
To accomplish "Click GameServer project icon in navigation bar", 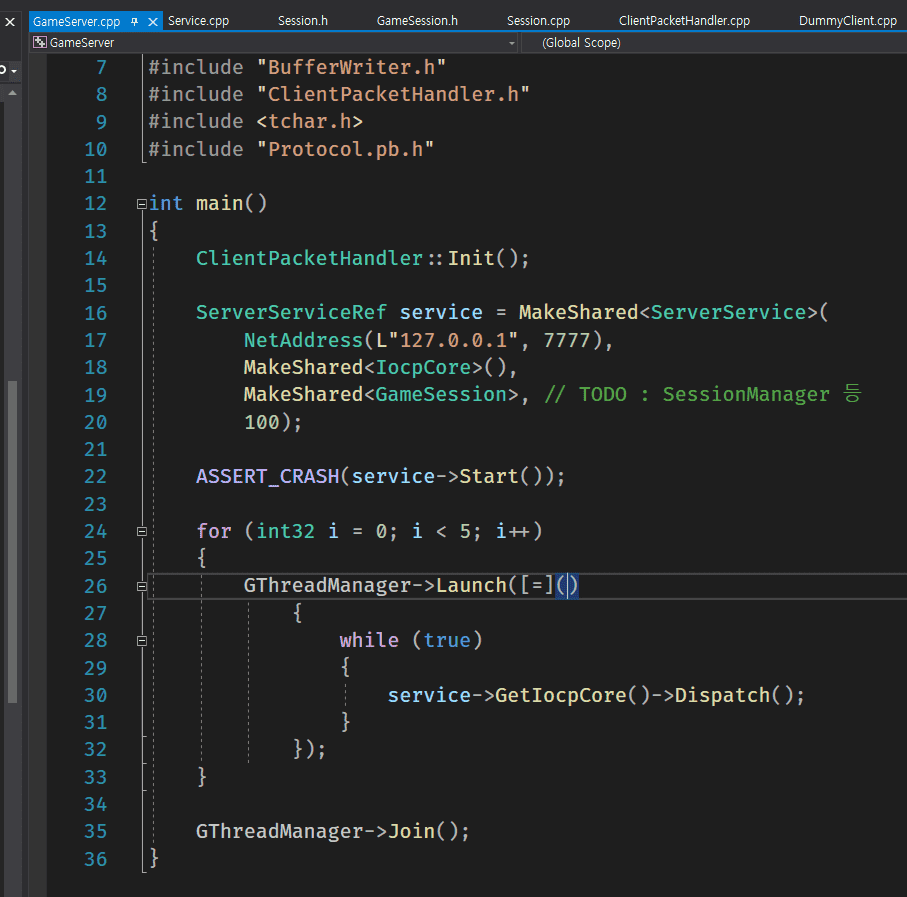I will [40, 43].
